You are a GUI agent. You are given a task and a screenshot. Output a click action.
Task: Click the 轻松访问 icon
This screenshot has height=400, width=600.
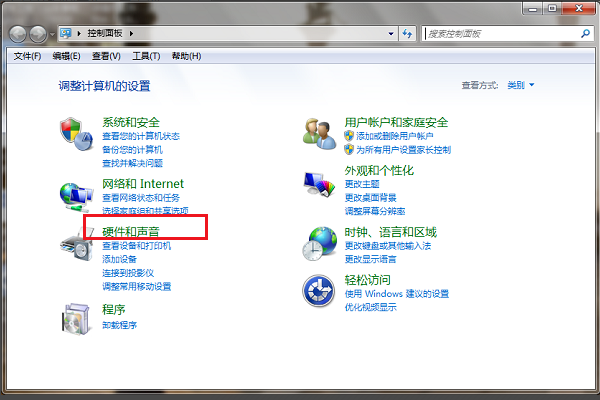pos(319,290)
